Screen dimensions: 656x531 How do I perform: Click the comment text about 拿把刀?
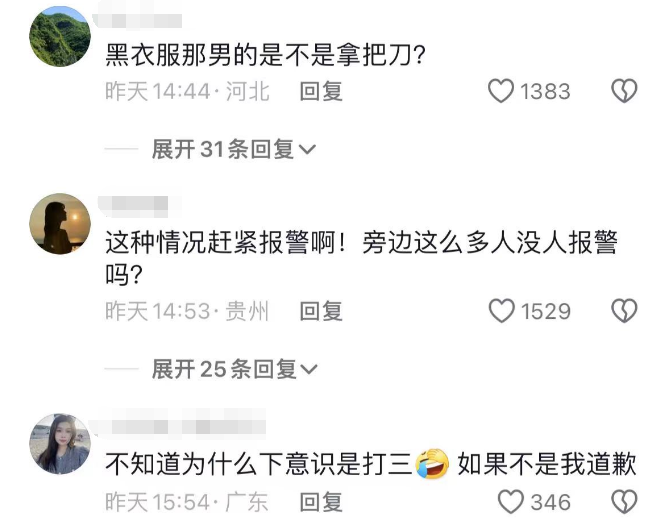click(x=266, y=55)
